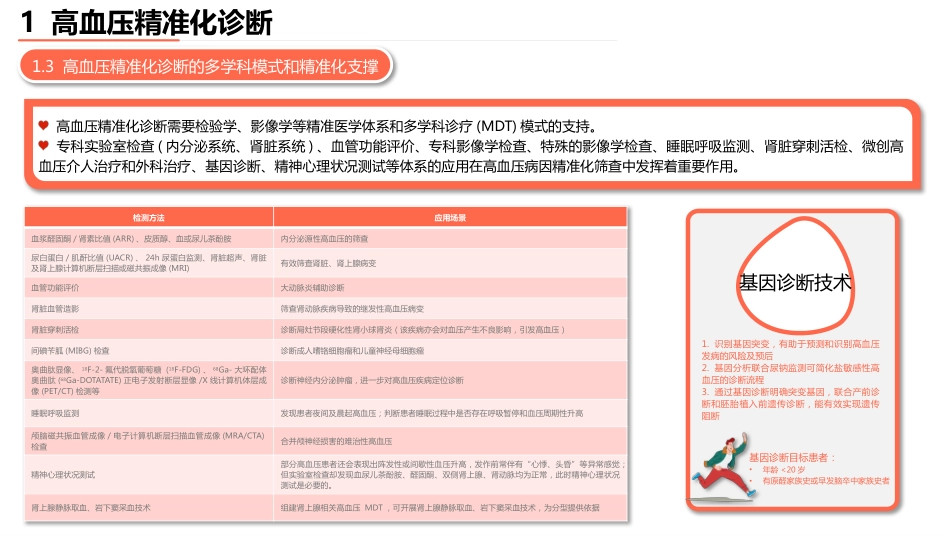Viewport: 950px width, 535px height.
Task: Click the running man illustration
Action: click(x=723, y=466)
